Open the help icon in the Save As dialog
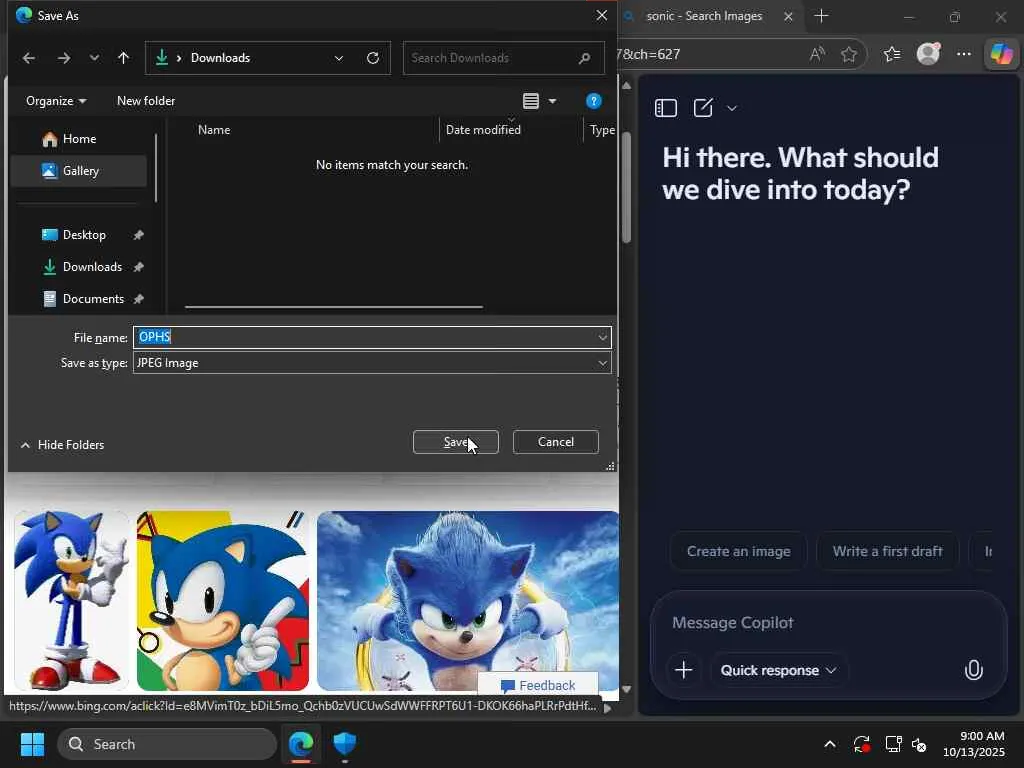1024x768 pixels. click(593, 101)
